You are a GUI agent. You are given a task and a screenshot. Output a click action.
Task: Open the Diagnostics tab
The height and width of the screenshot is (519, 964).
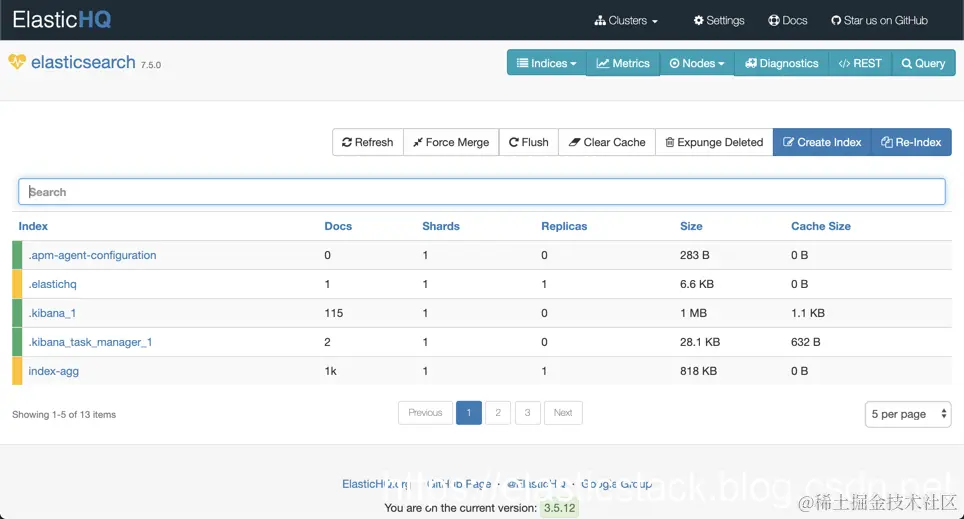[781, 63]
